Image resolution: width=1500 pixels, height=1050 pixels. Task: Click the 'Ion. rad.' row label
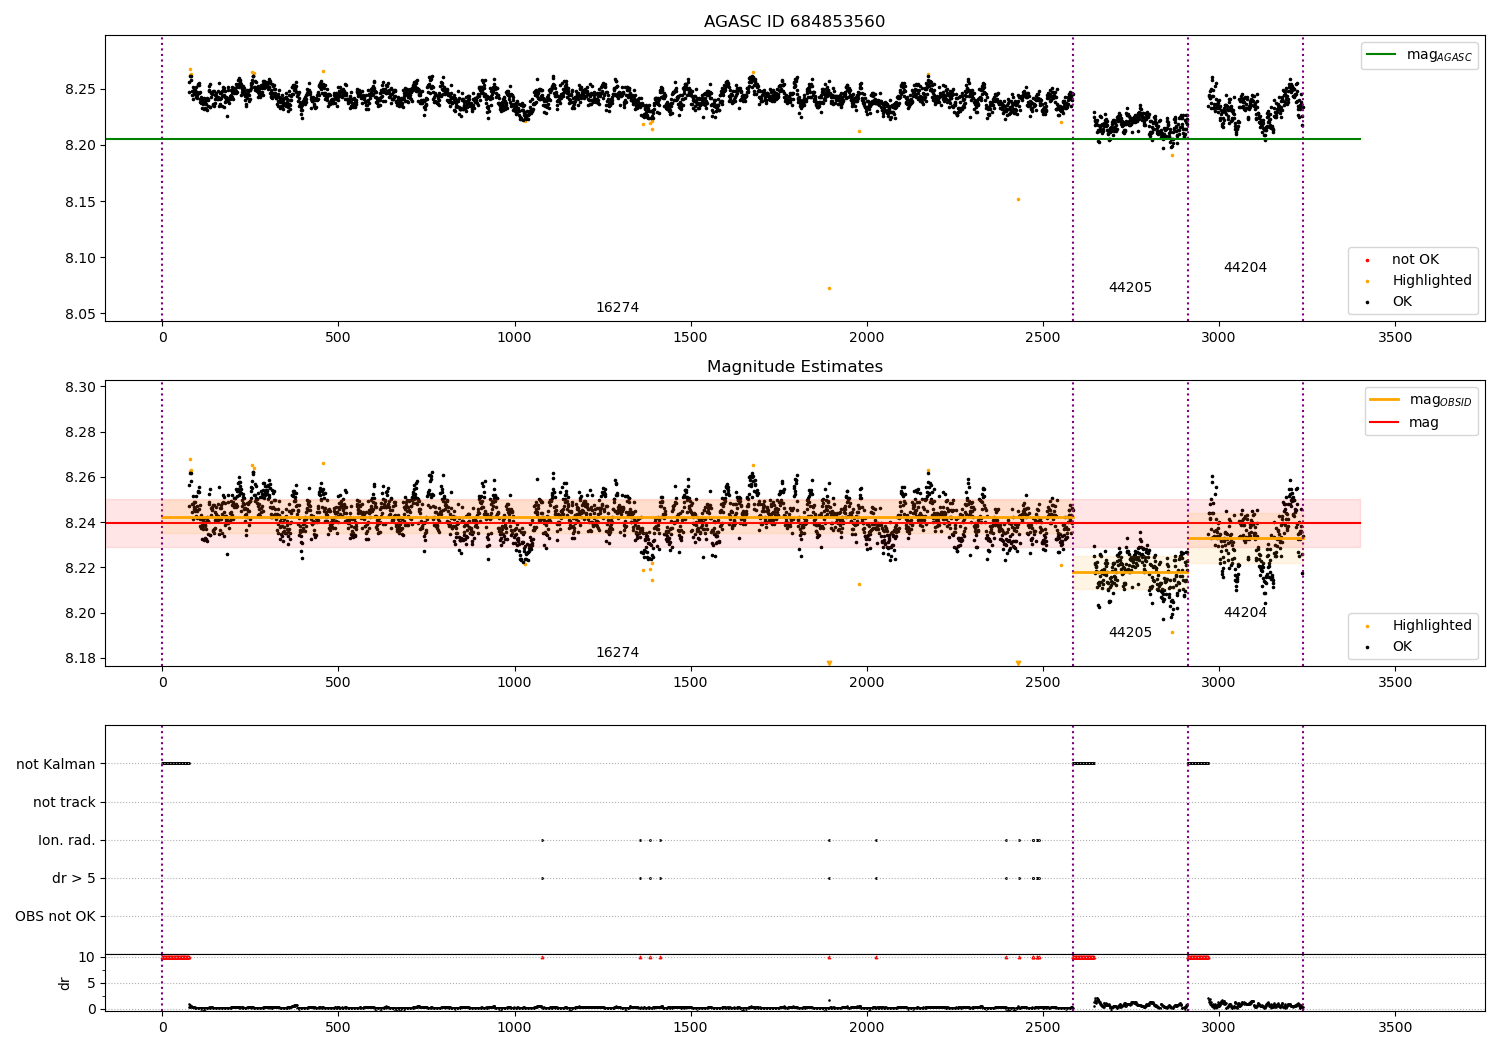coord(67,840)
